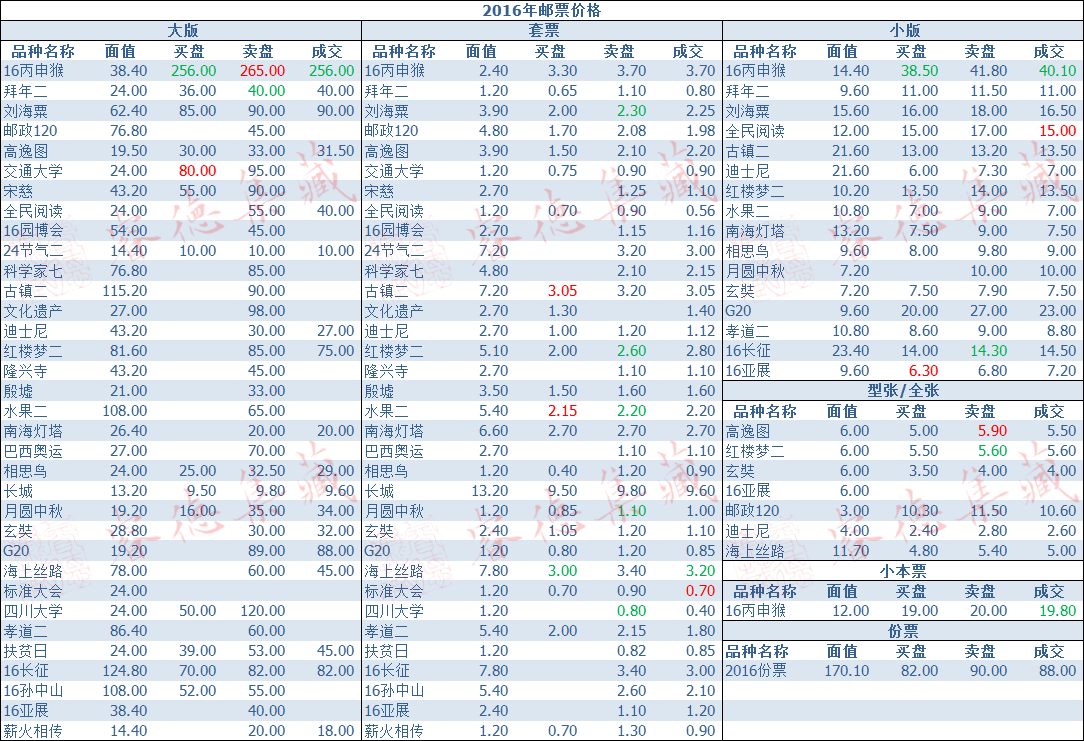Click 隆兴寺 in the 套票 table
The width and height of the screenshot is (1084, 741).
coord(386,370)
